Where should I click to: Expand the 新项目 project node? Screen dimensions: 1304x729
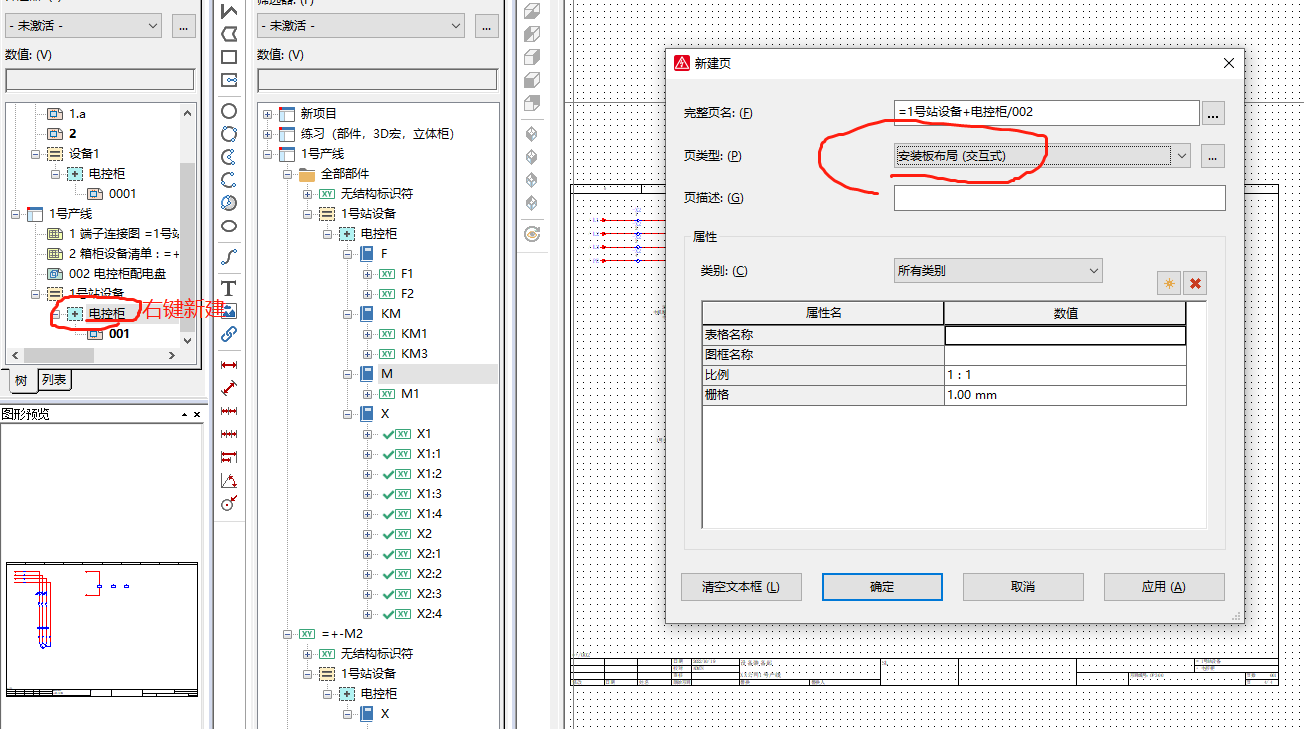pos(268,114)
